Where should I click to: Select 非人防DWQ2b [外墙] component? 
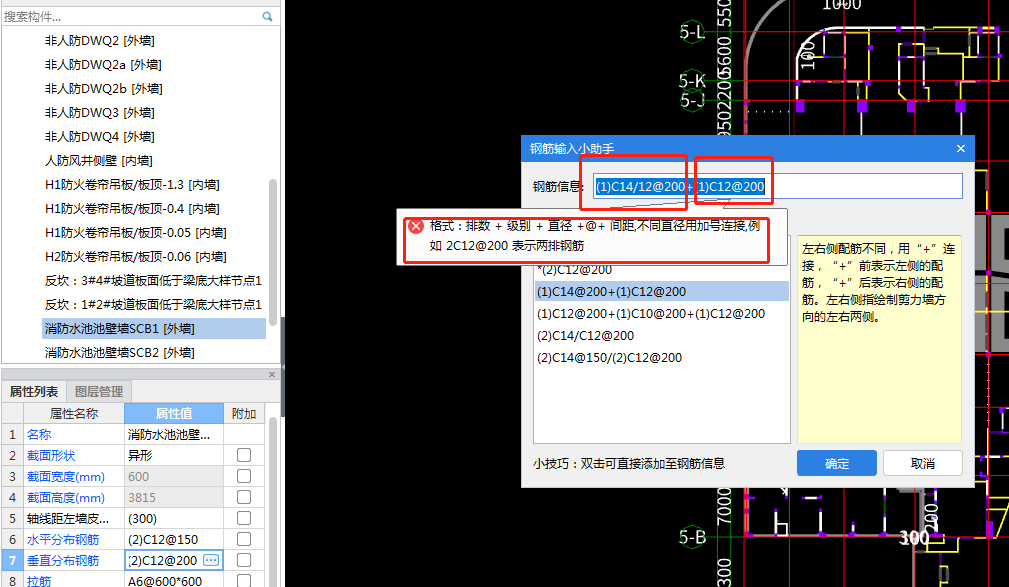tap(104, 88)
